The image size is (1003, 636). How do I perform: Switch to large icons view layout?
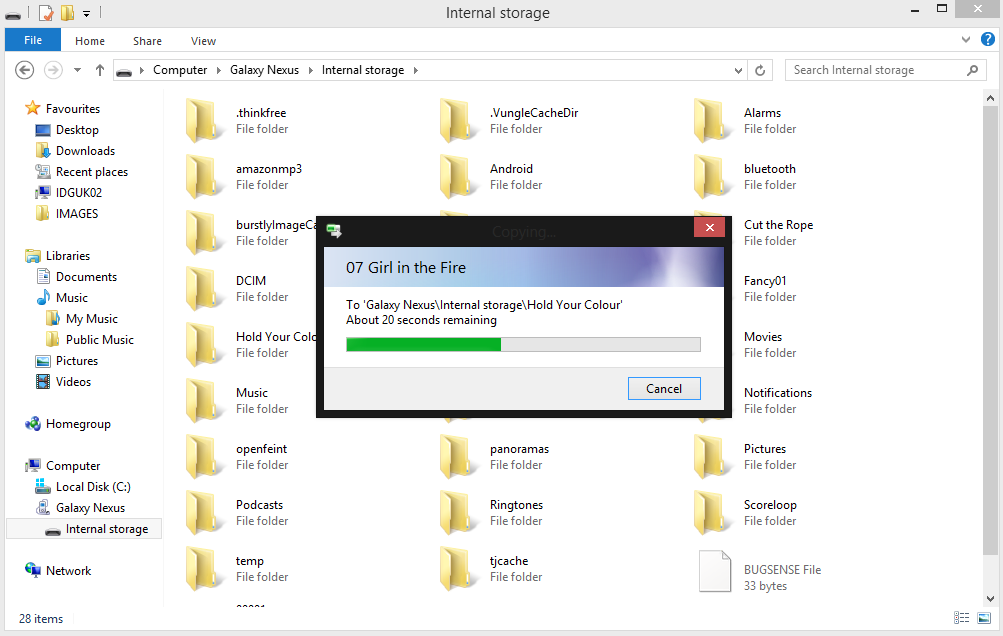point(982,618)
